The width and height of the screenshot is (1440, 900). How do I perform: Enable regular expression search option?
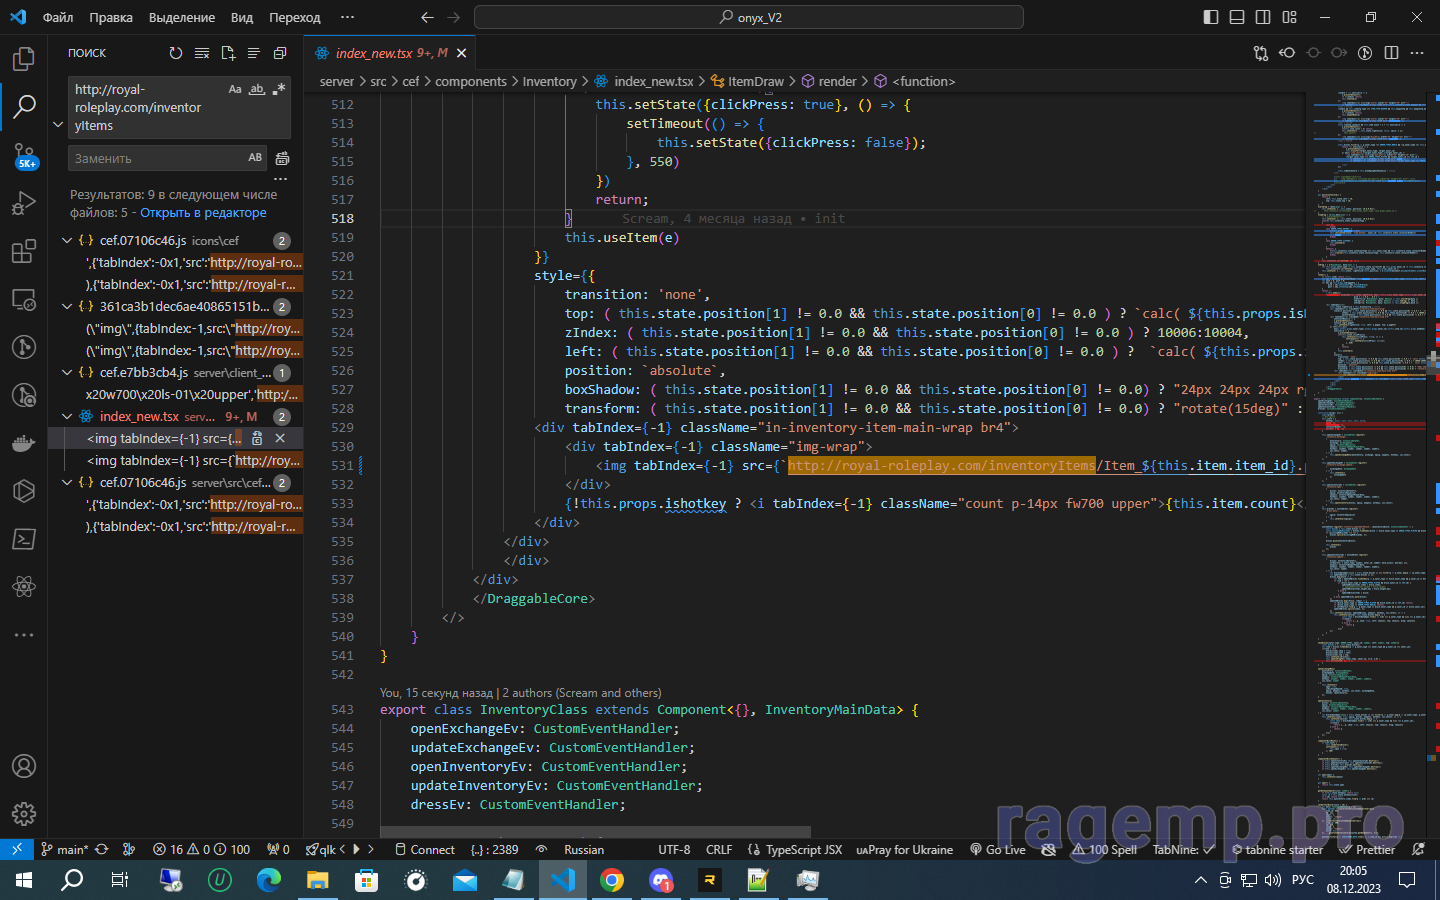point(279,89)
